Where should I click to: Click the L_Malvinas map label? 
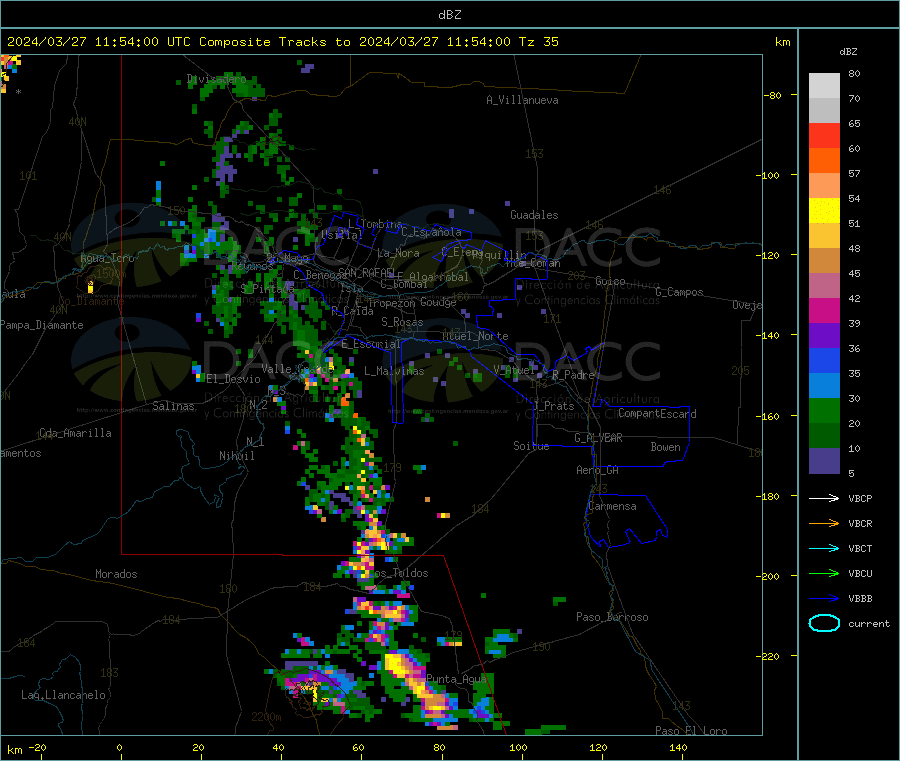point(394,371)
